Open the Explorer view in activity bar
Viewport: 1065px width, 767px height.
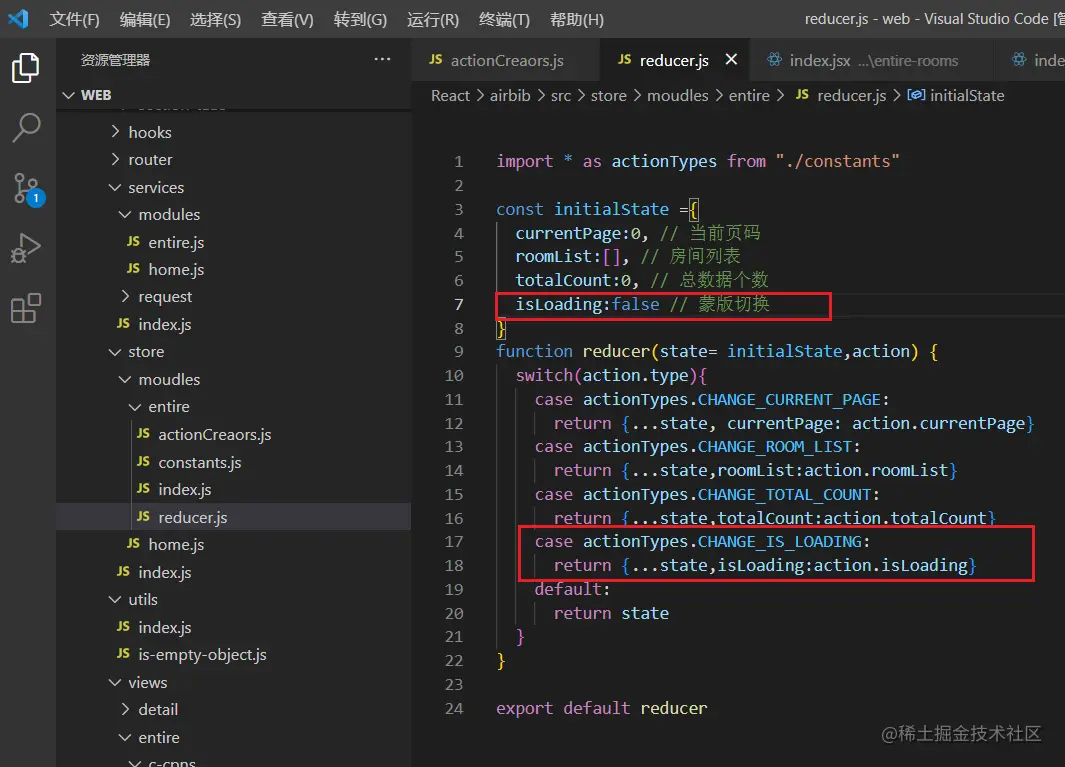(26, 68)
